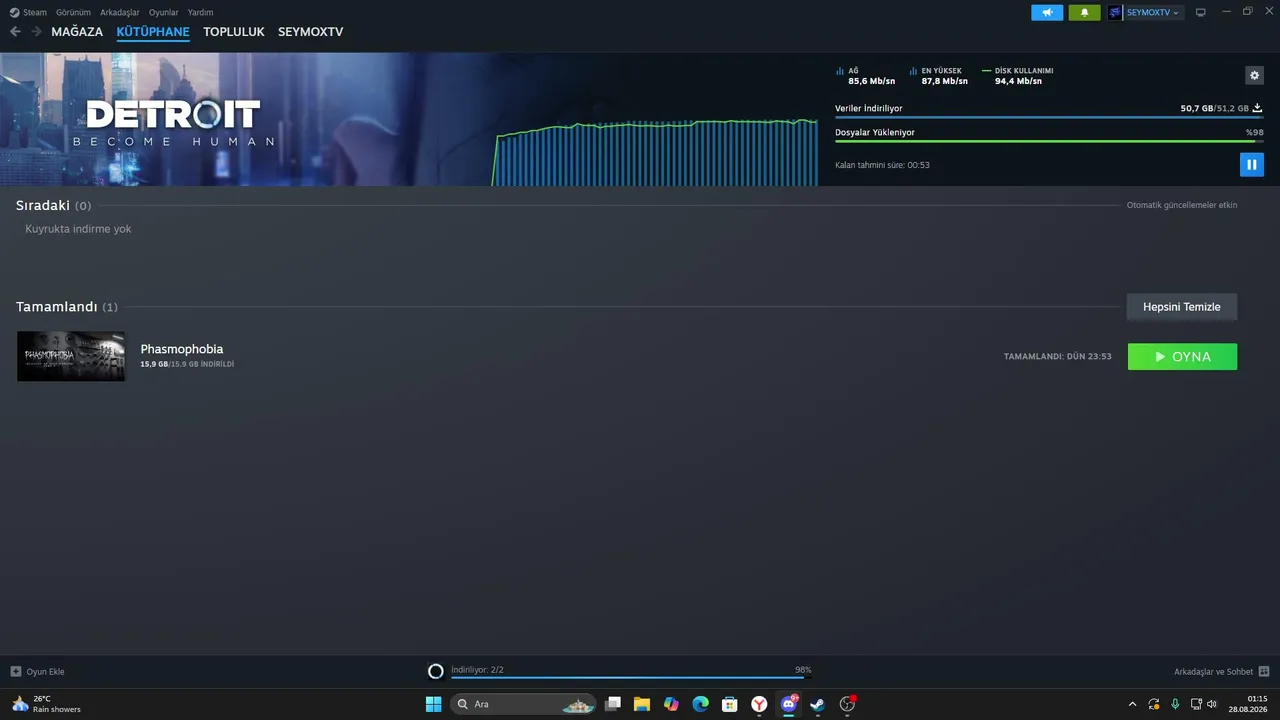Open the Windows Start menu

click(433, 704)
